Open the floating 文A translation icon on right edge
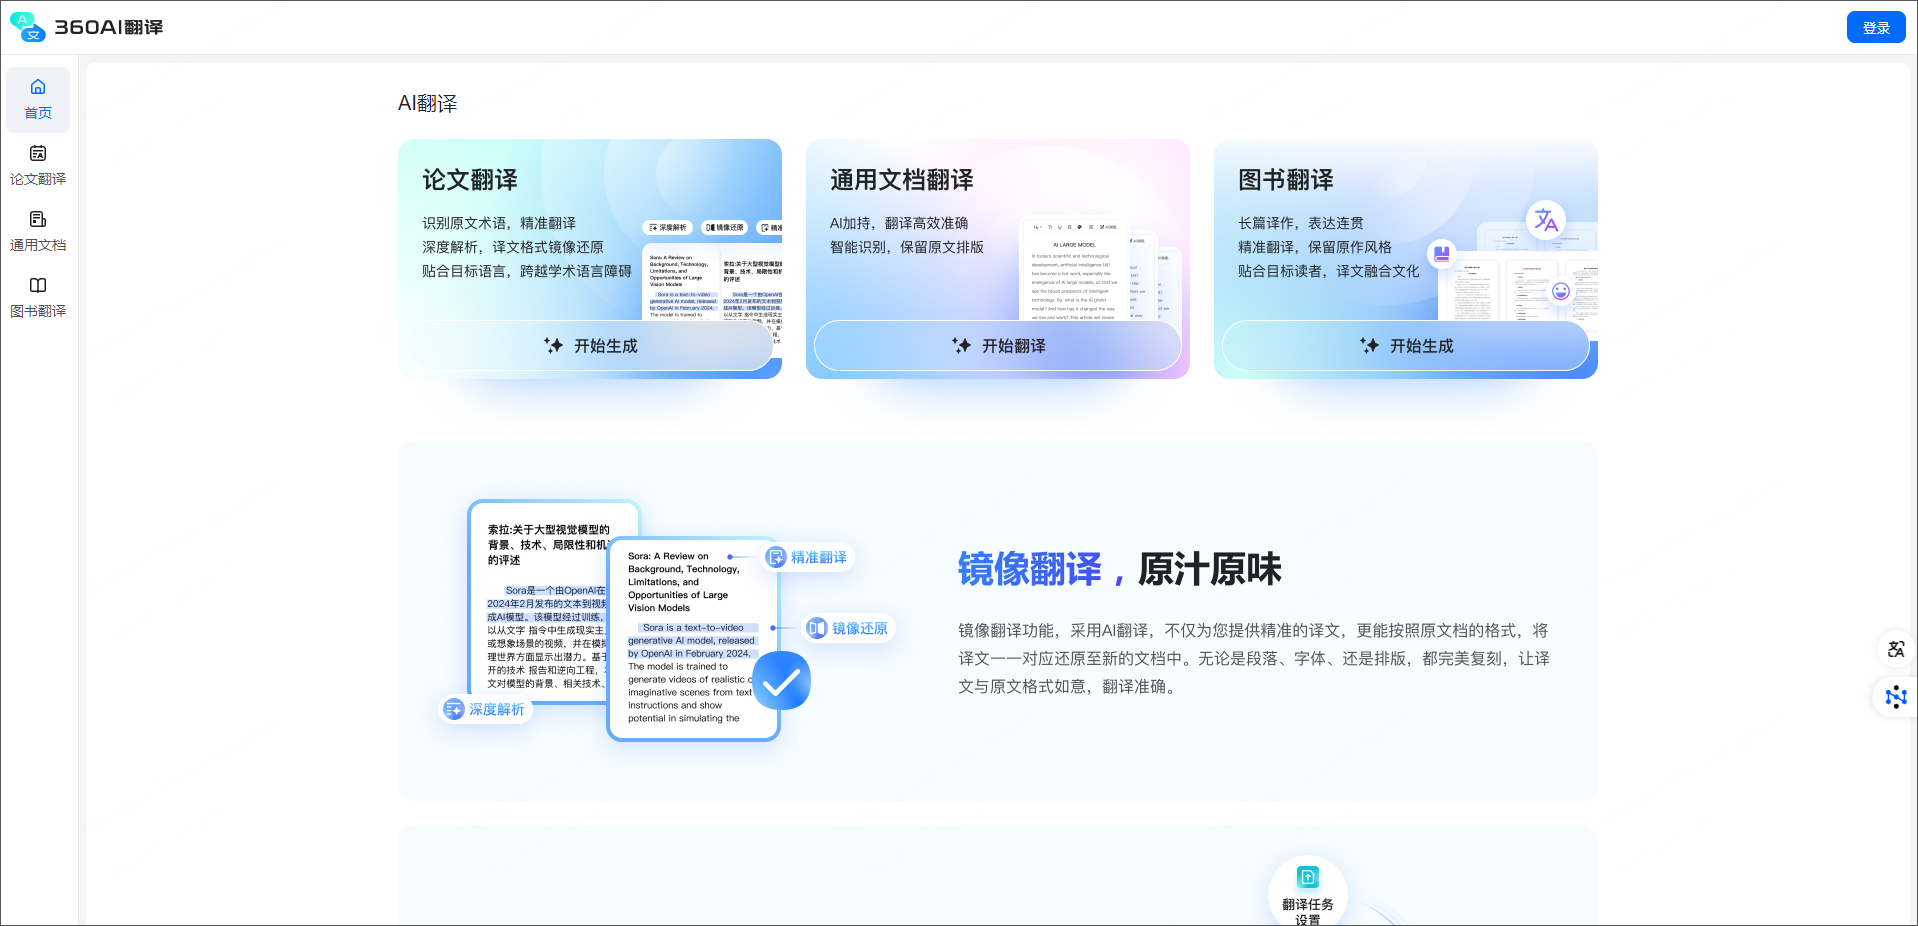The width and height of the screenshot is (1918, 926). pyautogui.click(x=1896, y=649)
